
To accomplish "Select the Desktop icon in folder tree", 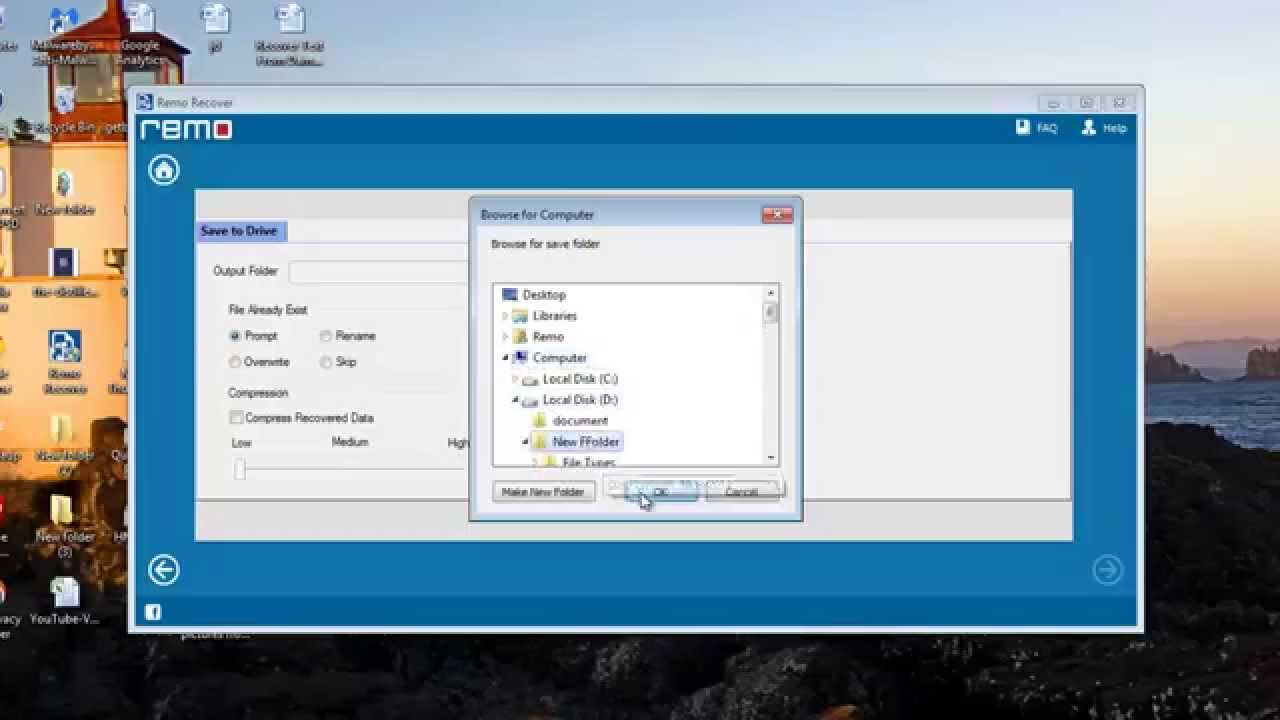I will click(x=510, y=295).
